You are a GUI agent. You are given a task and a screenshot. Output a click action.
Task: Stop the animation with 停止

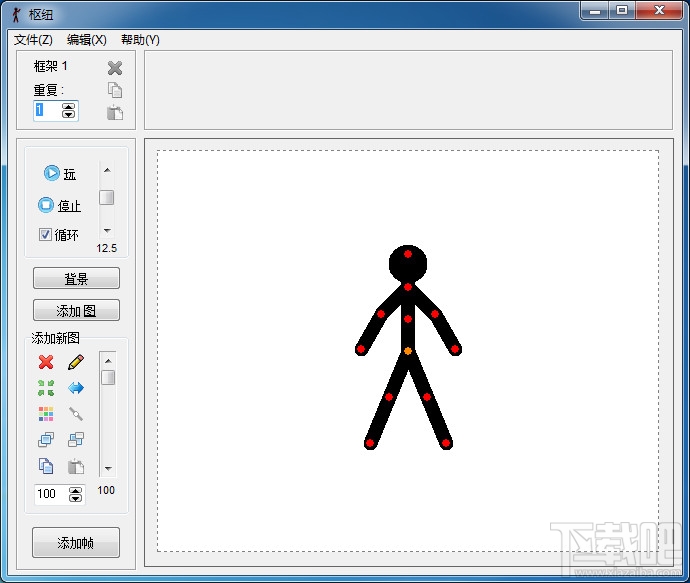tap(59, 205)
